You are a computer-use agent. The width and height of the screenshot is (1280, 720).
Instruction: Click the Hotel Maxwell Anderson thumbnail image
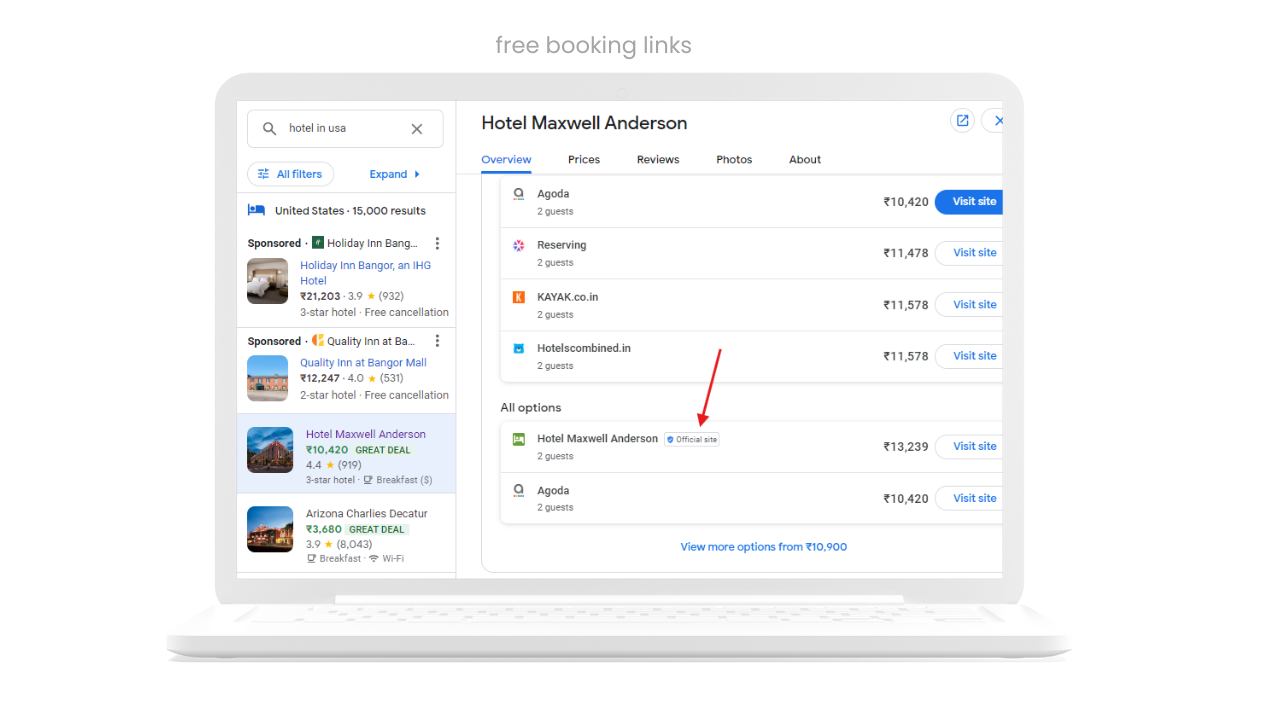click(x=269, y=450)
